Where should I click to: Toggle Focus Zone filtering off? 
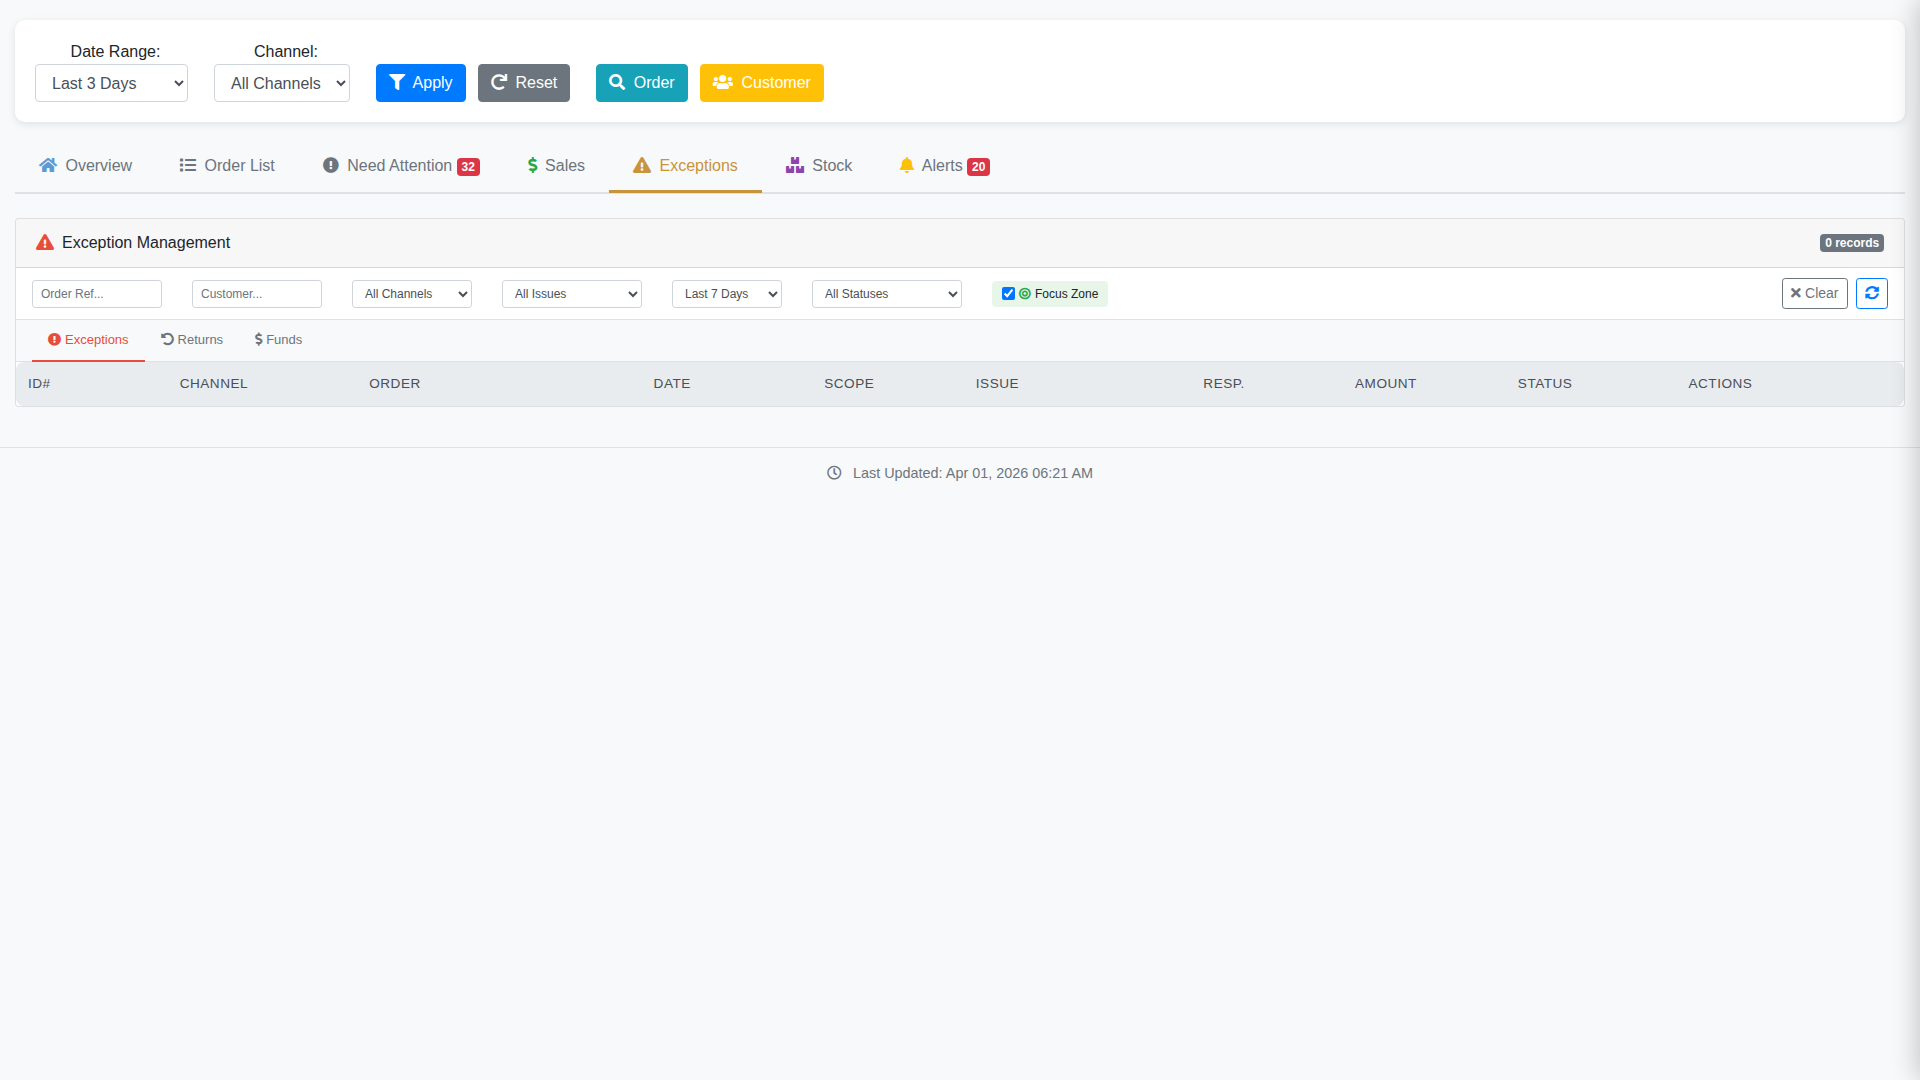point(1008,293)
